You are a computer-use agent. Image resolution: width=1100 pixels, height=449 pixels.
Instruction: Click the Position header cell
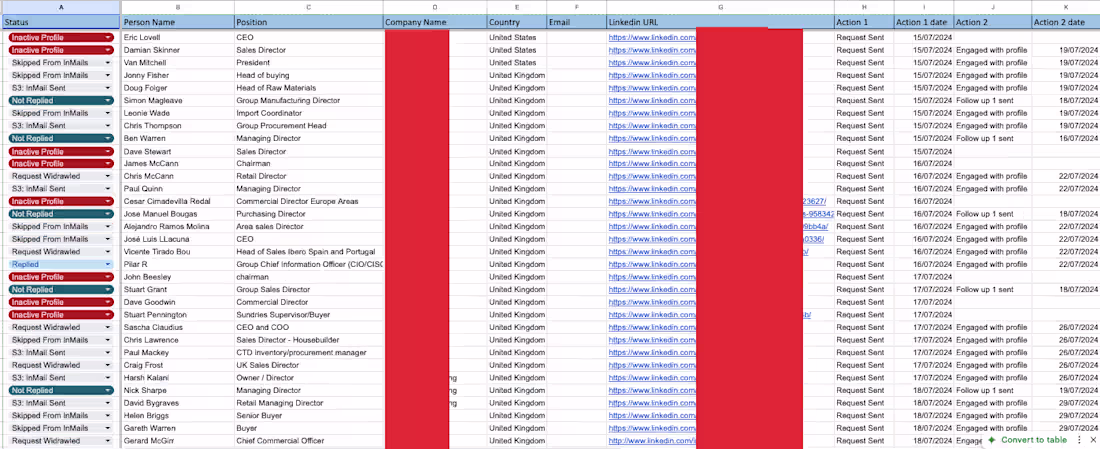(x=309, y=22)
